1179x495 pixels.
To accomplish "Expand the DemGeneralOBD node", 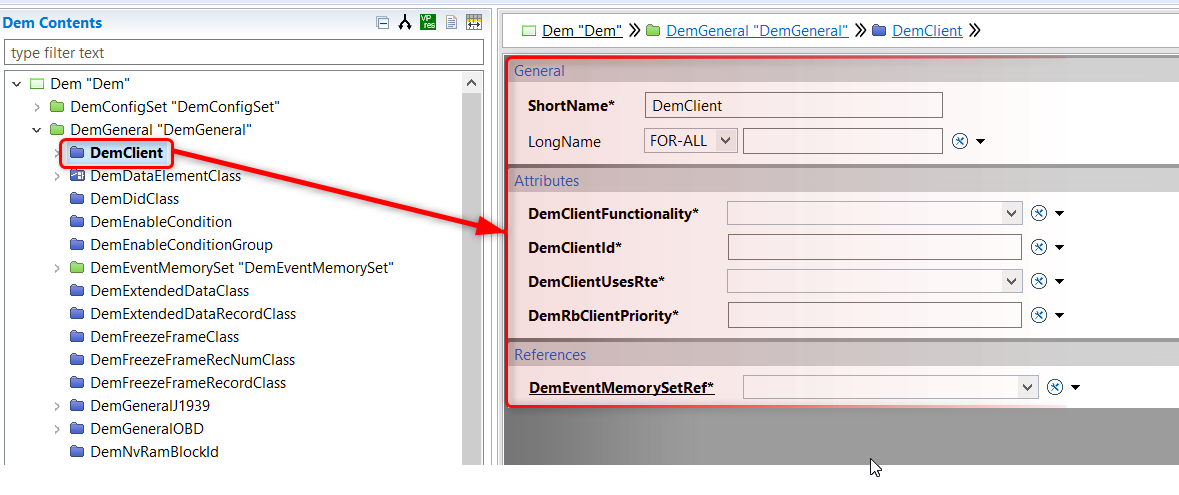I will (x=56, y=429).
